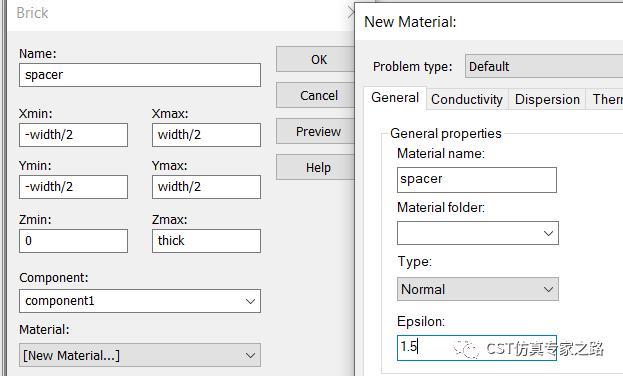
Task: Expand the Material folder dropdown
Action: [478, 233]
